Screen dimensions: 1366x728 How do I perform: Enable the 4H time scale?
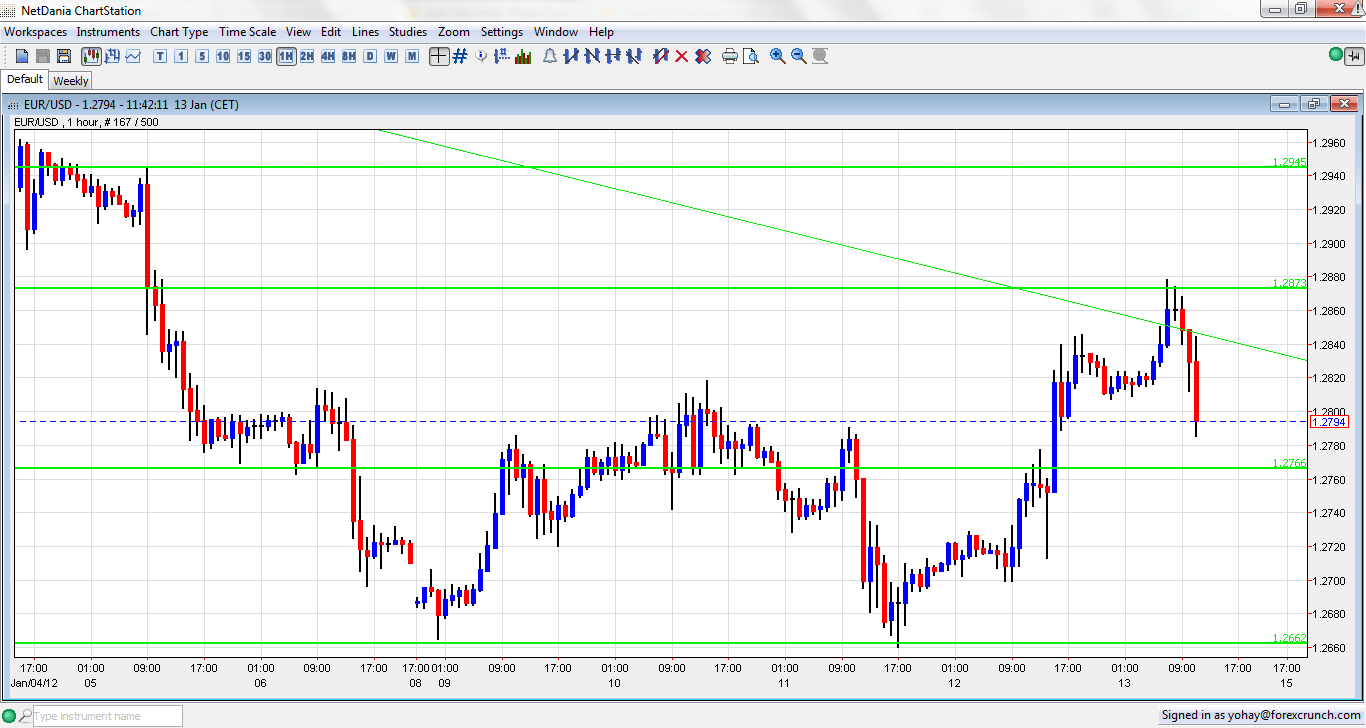pyautogui.click(x=328, y=56)
